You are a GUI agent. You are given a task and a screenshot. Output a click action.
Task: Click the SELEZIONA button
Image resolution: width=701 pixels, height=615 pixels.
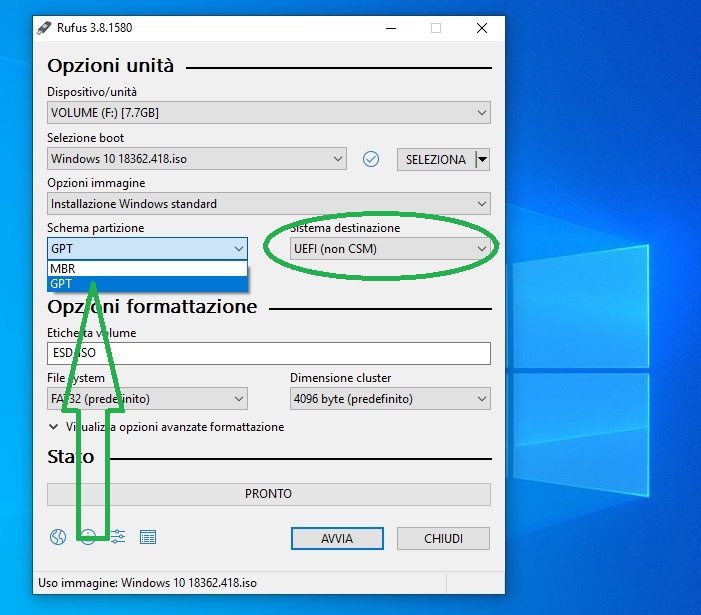[436, 159]
